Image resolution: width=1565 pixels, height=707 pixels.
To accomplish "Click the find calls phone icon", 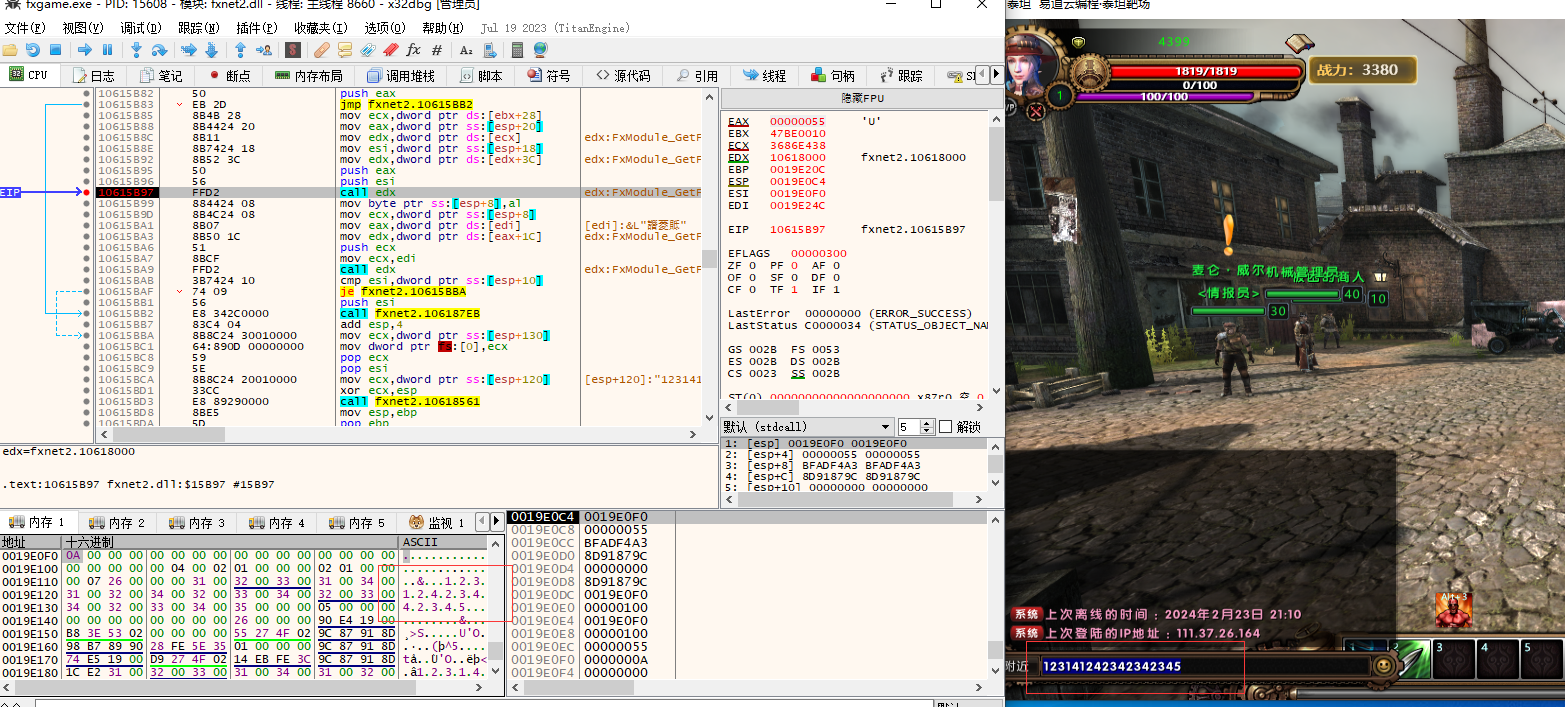I will pos(490,50).
